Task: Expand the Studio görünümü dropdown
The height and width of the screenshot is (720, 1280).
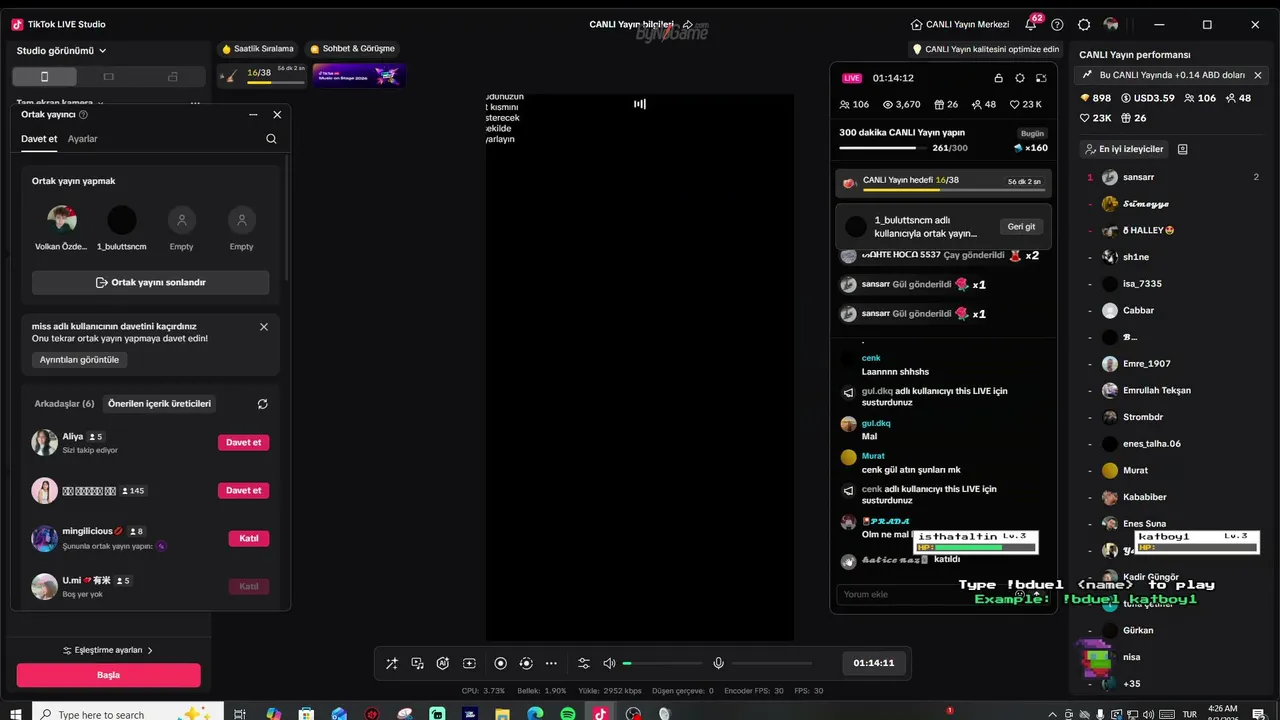Action: point(62,50)
